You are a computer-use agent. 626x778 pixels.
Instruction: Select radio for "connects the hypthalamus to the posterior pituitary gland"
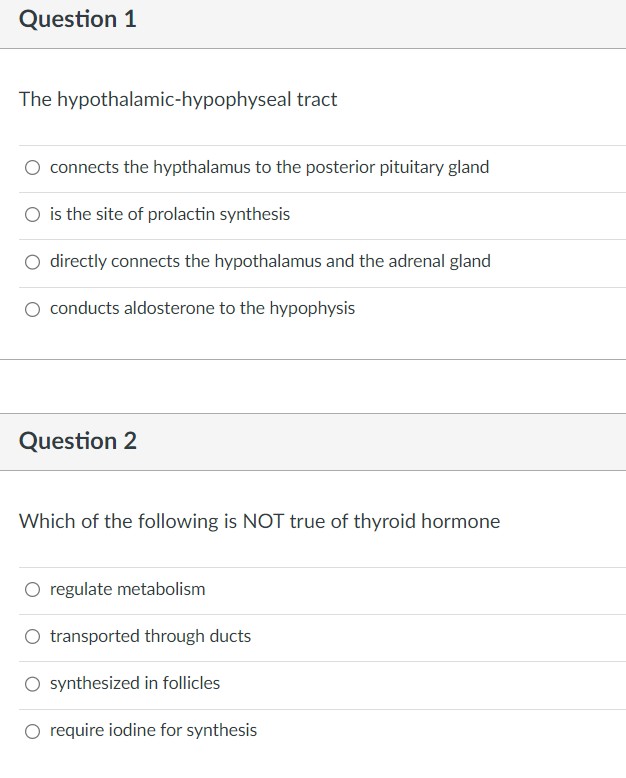tap(32, 168)
